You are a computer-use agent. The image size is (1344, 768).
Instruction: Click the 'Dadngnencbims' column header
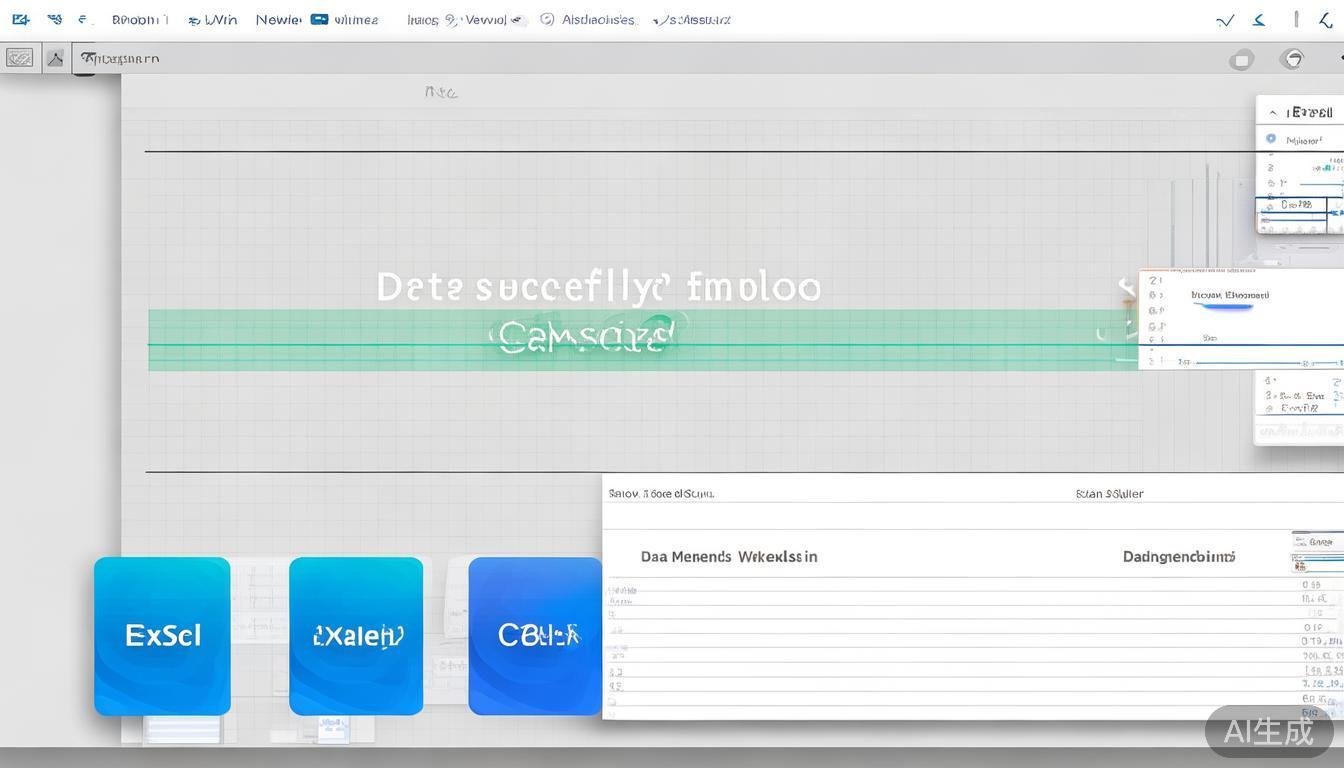[x=1179, y=556]
